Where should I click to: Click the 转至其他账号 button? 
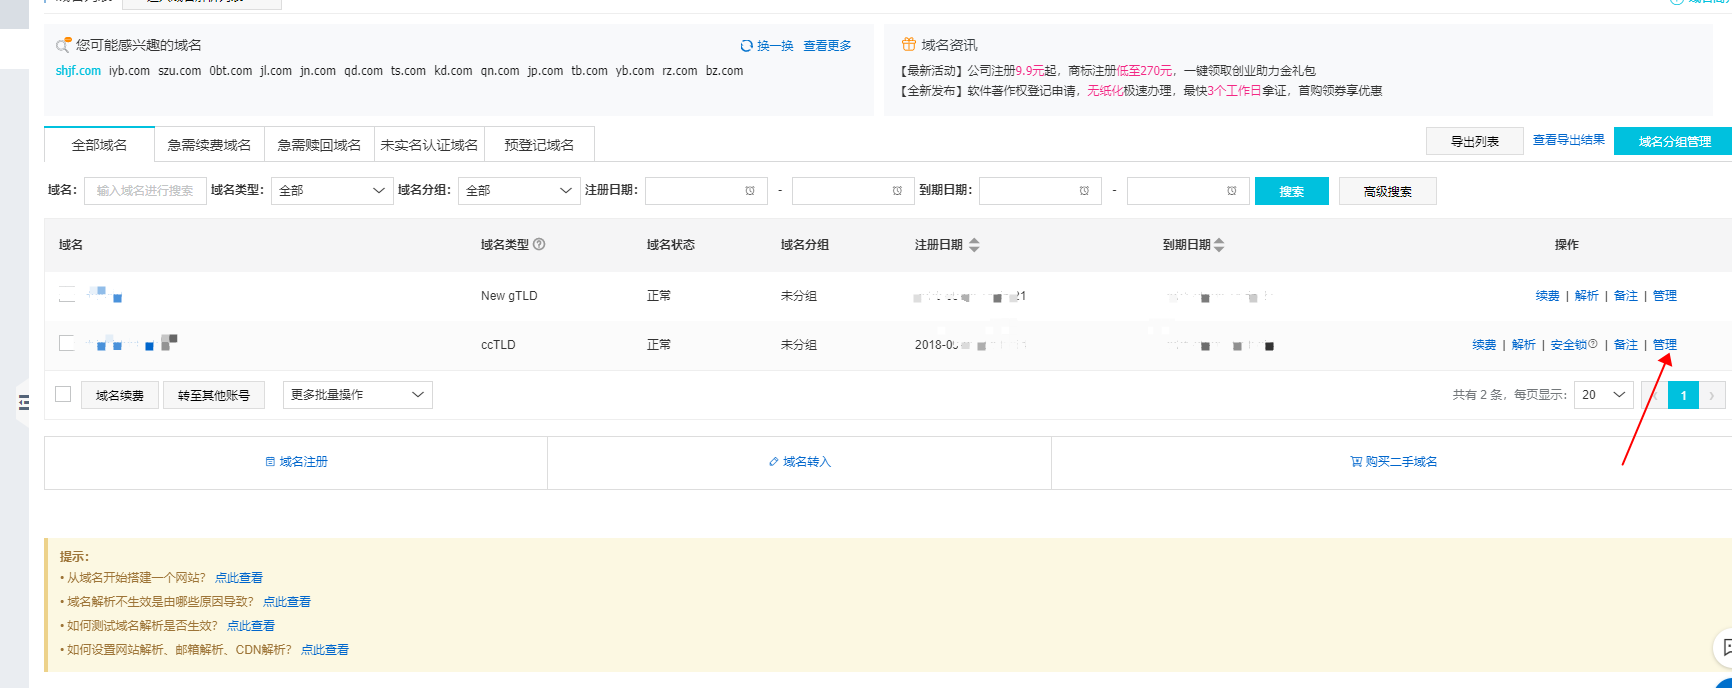tap(214, 395)
